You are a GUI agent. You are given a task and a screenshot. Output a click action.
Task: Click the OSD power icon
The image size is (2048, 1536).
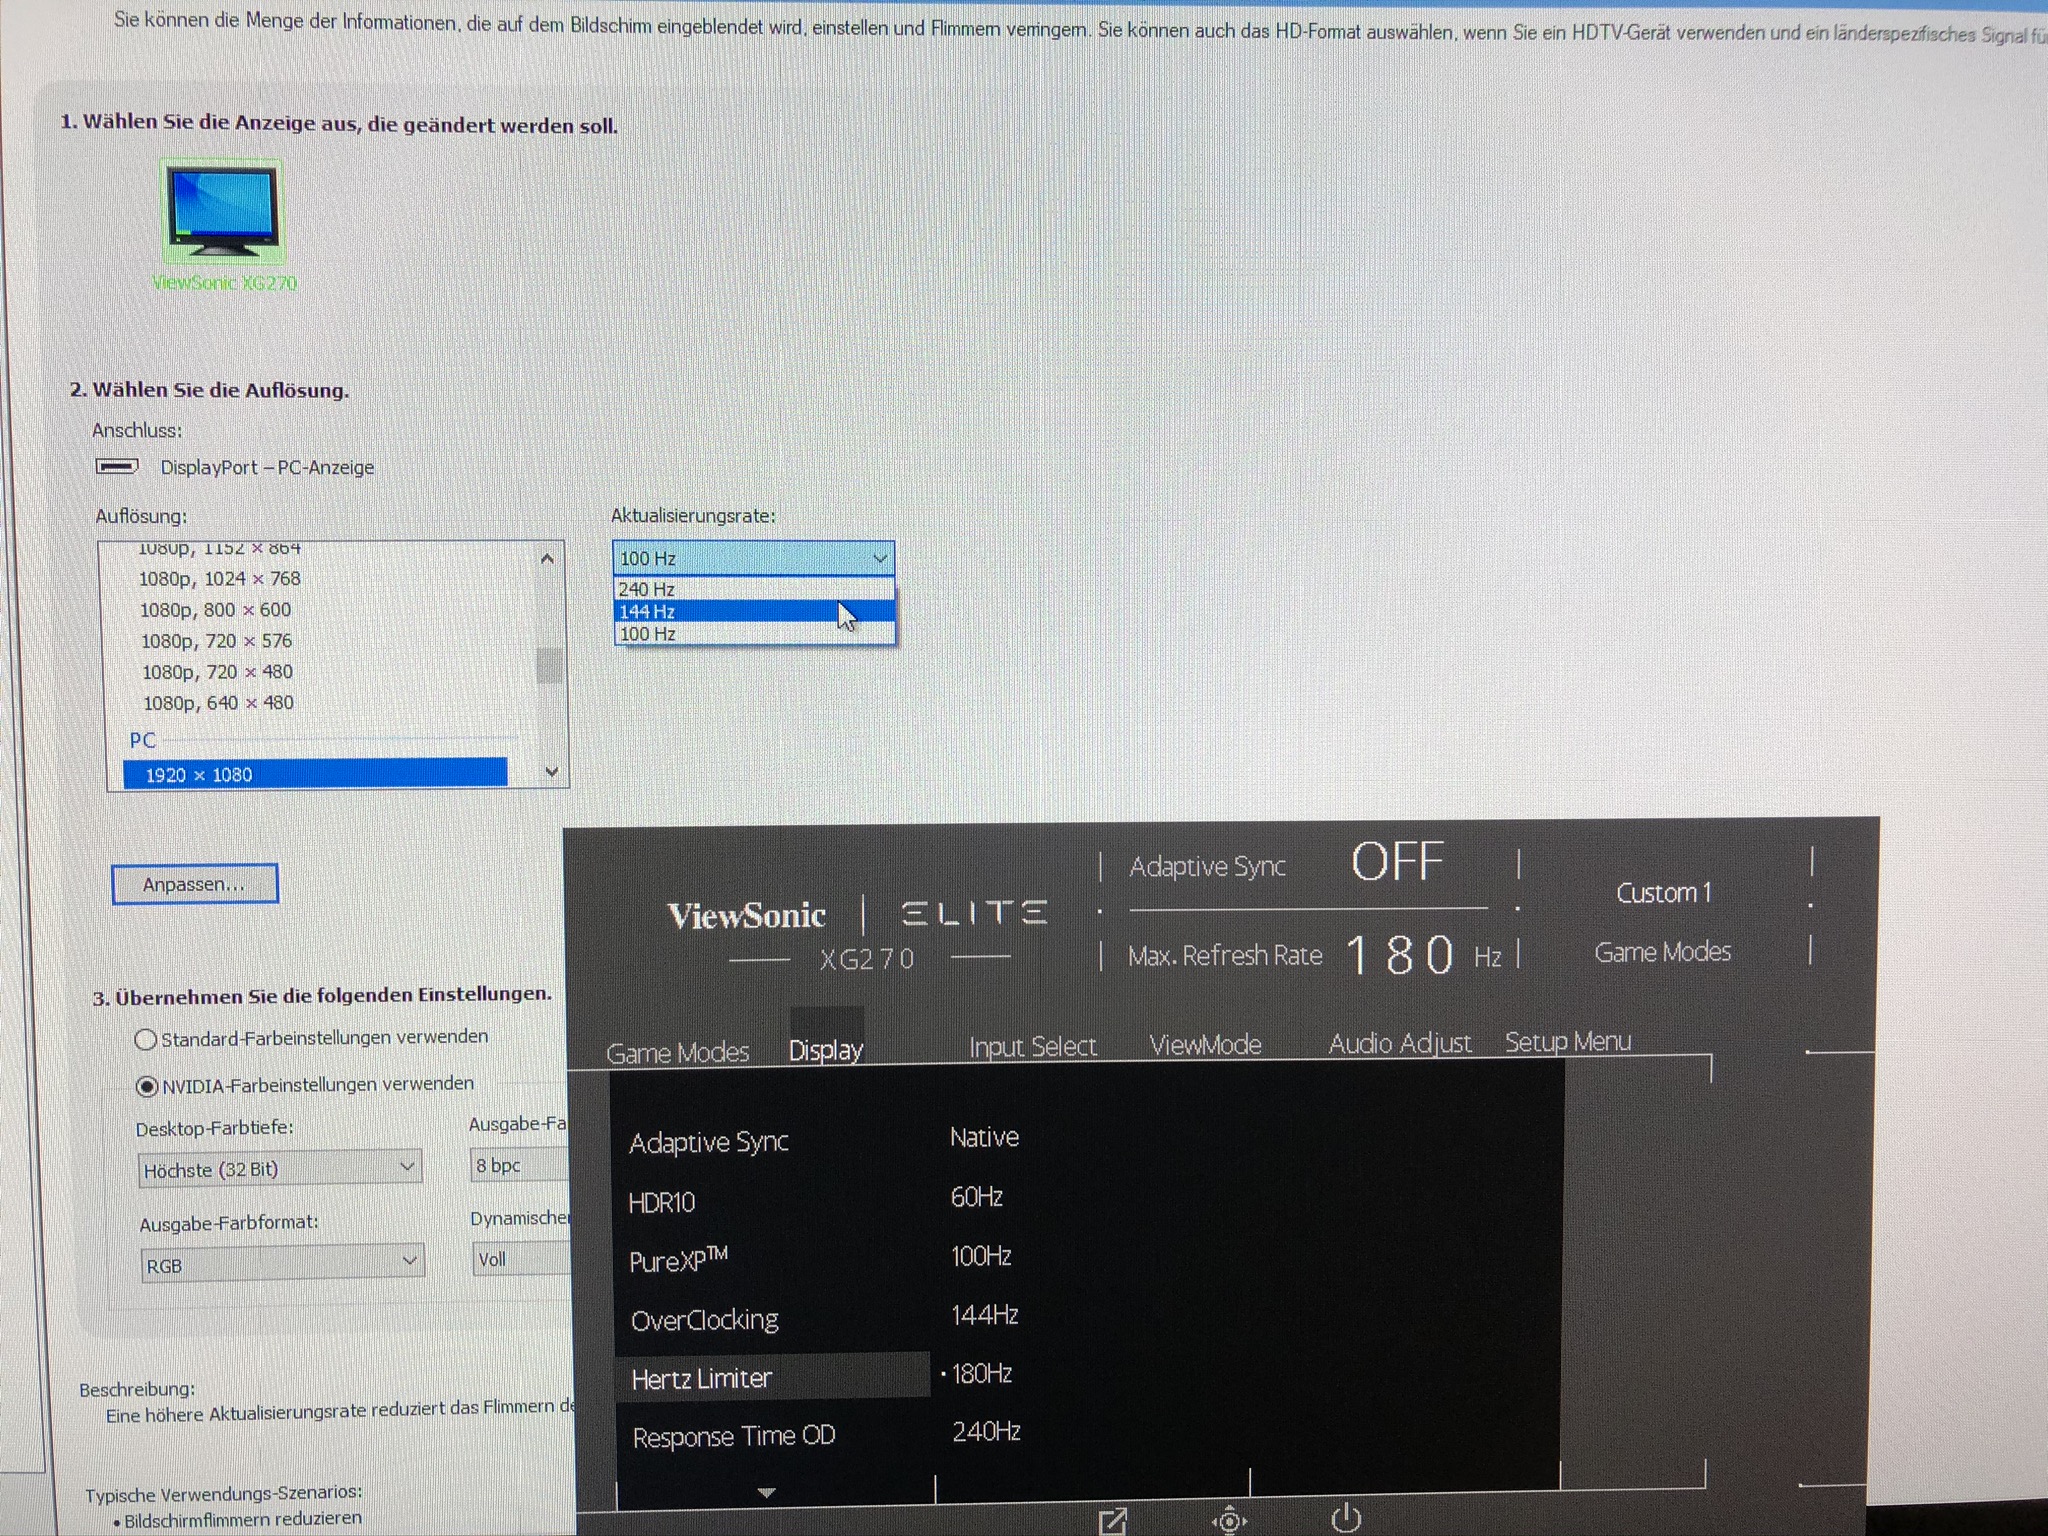(1346, 1518)
